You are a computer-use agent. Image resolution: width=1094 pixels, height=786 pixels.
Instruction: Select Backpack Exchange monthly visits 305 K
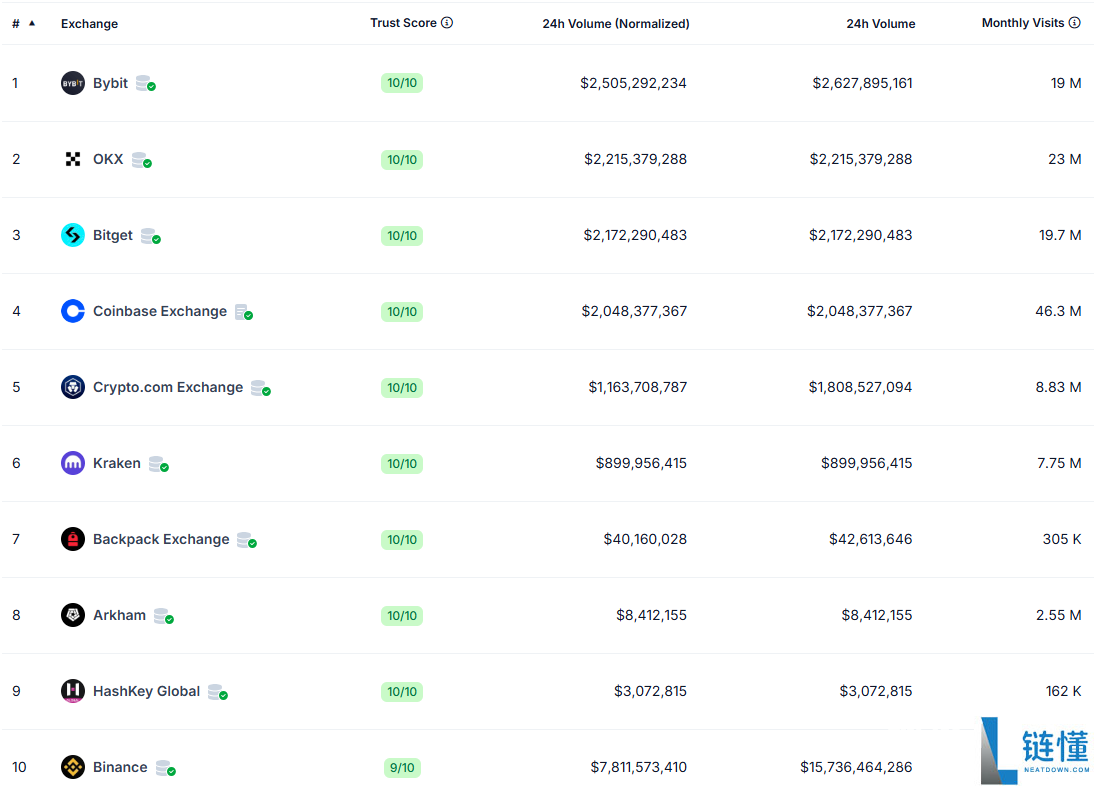[1062, 539]
